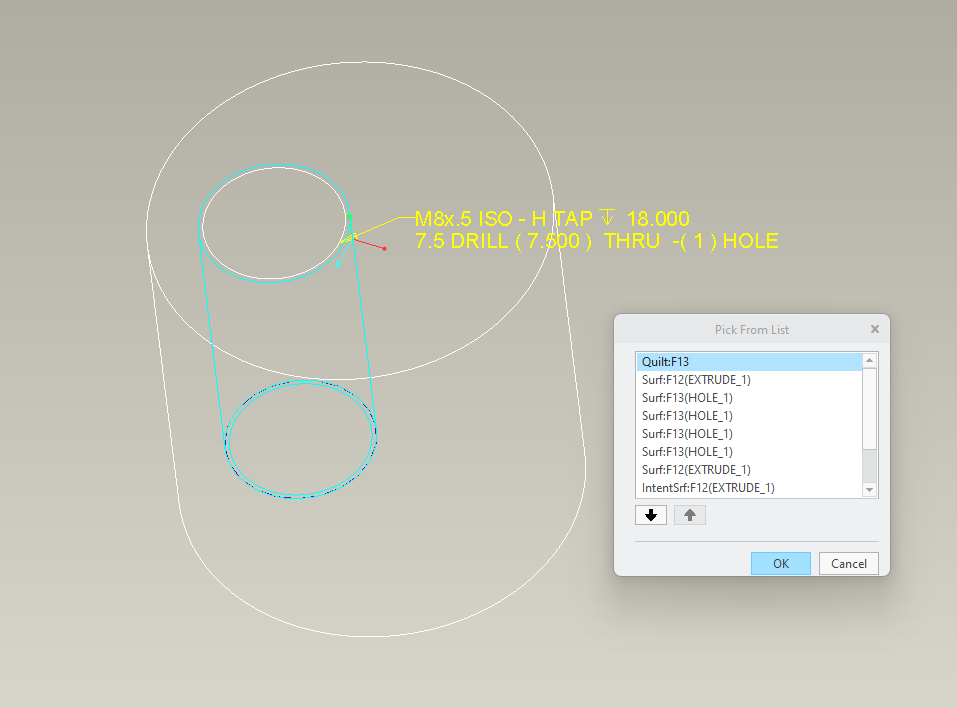The width and height of the screenshot is (957, 708).
Task: Select Quilt:F13 in the list
Action: tap(700, 361)
